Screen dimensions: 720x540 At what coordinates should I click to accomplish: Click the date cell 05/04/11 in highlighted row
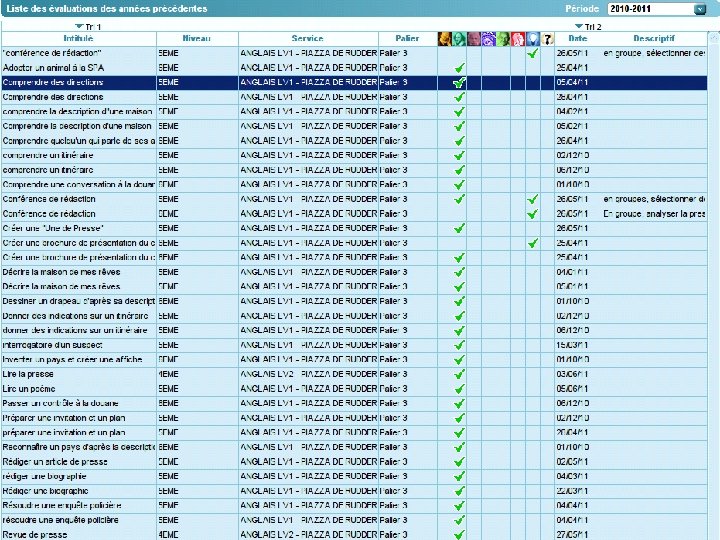pos(573,83)
